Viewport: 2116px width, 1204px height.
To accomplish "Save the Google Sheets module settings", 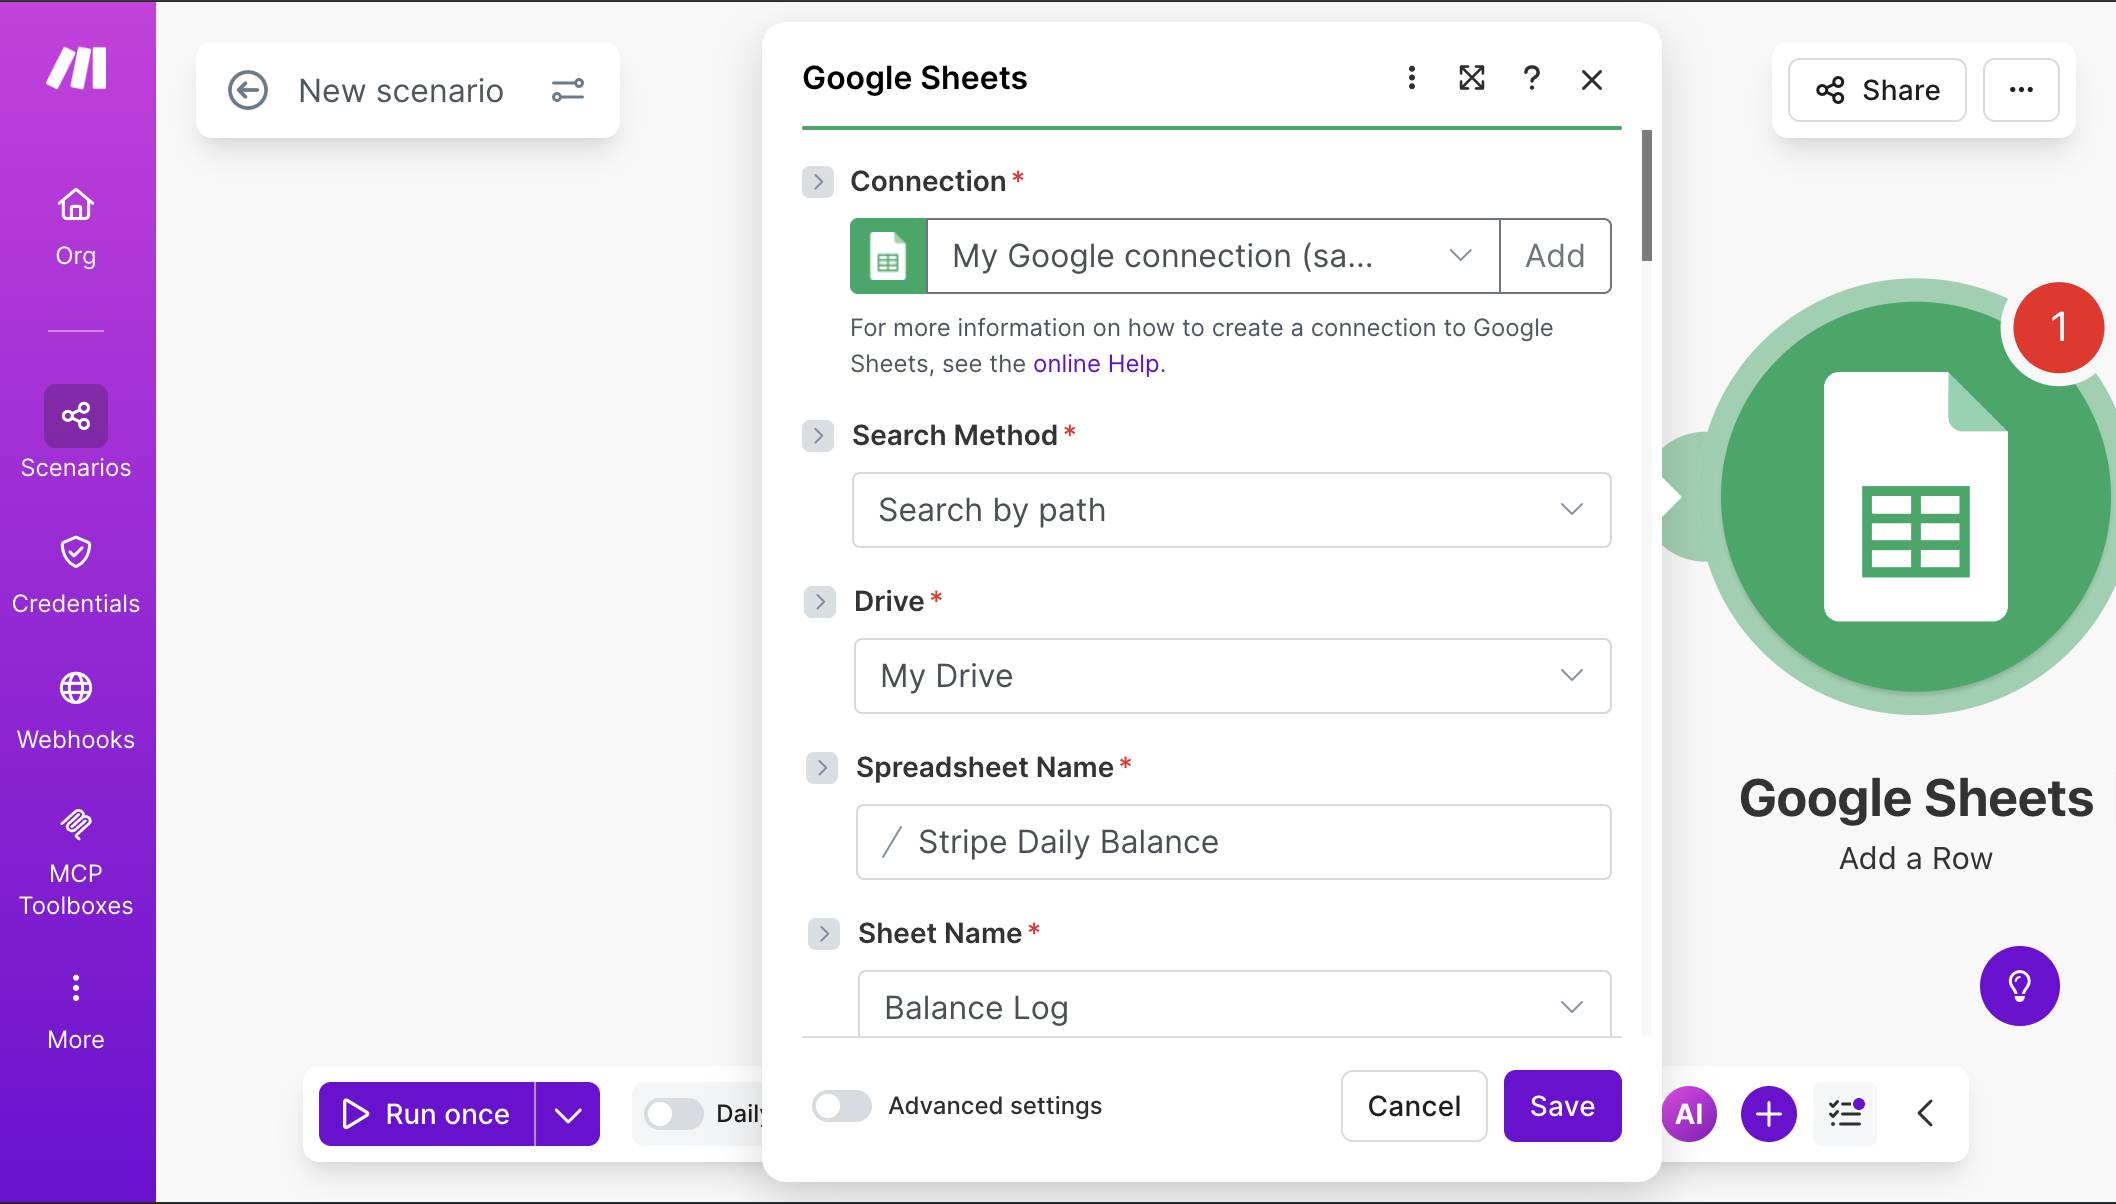I will coord(1562,1106).
